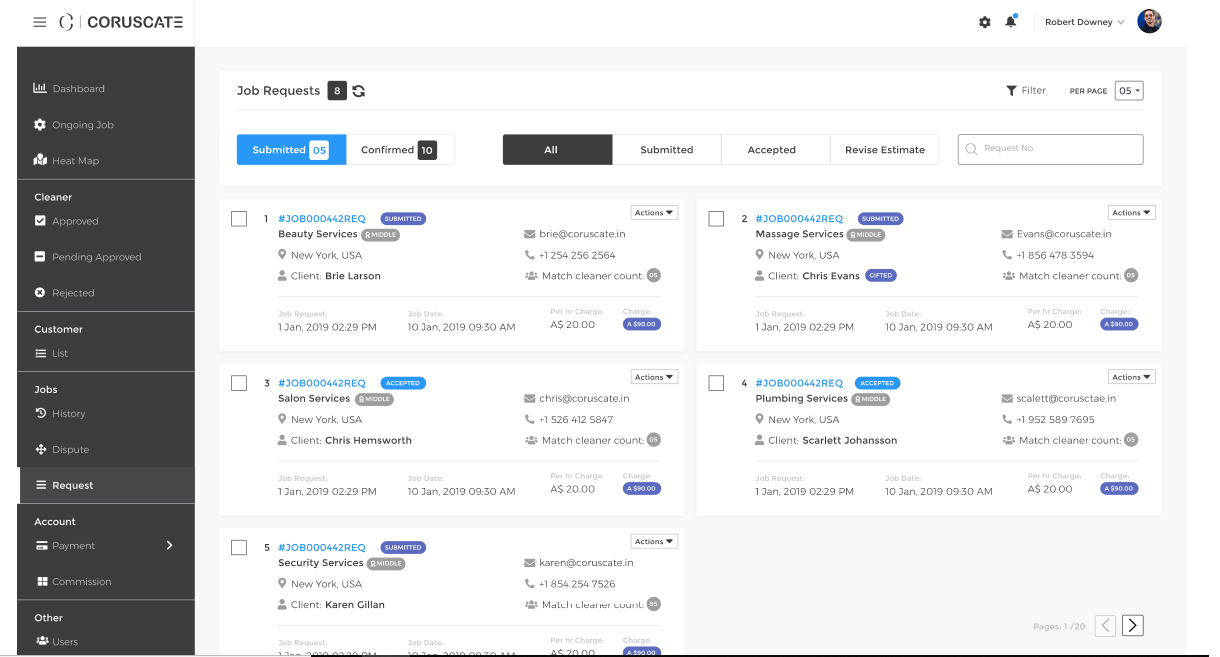Screen dimensions: 1220x657
Task: Click the Request No. search field
Action: click(1050, 149)
